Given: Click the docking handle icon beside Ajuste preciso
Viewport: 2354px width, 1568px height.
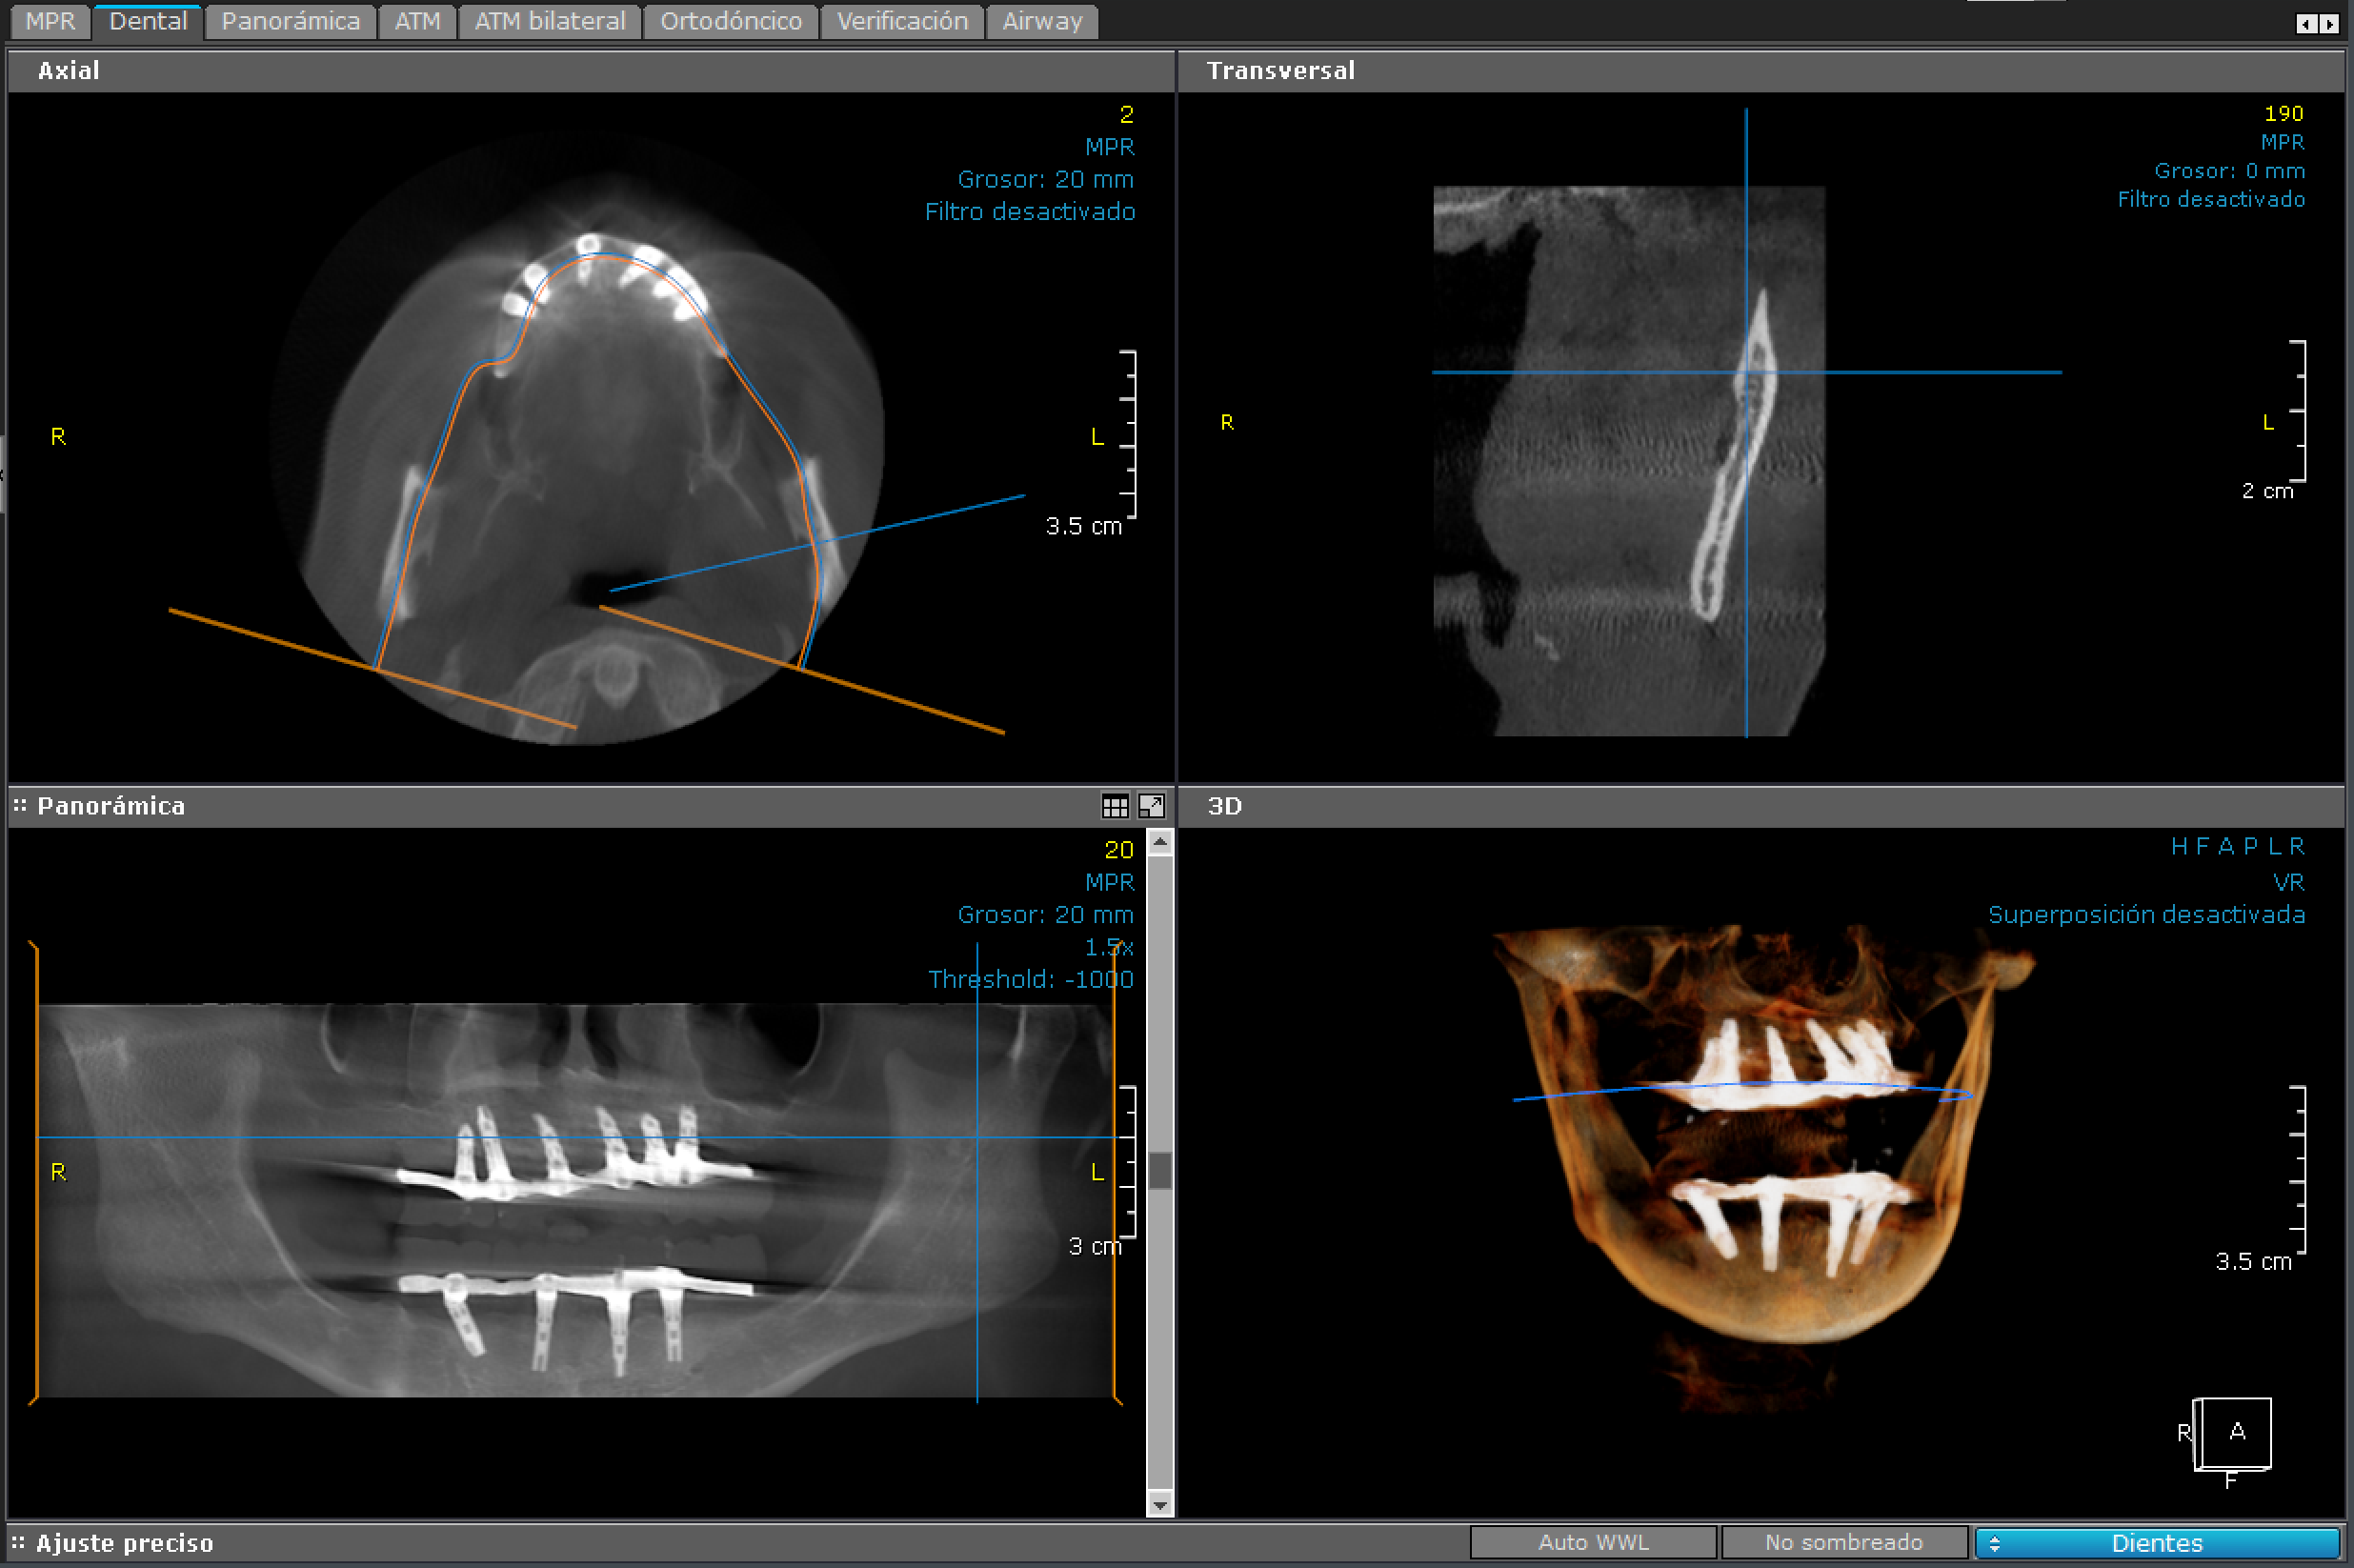Looking at the screenshot, I should (20, 1543).
